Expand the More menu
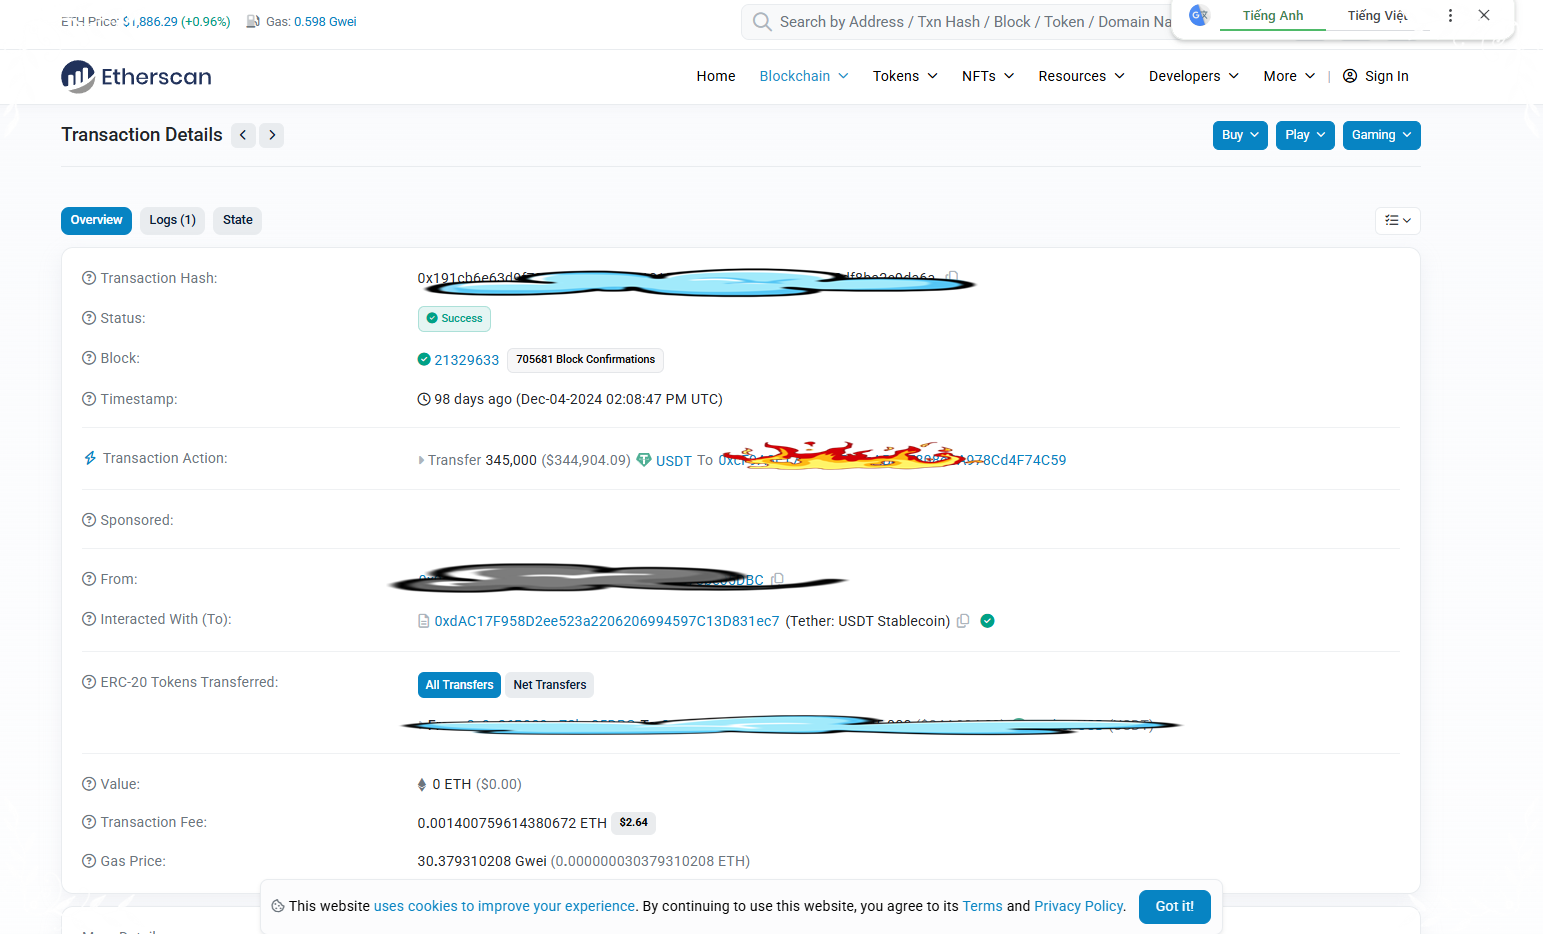1543x934 pixels. [1289, 76]
